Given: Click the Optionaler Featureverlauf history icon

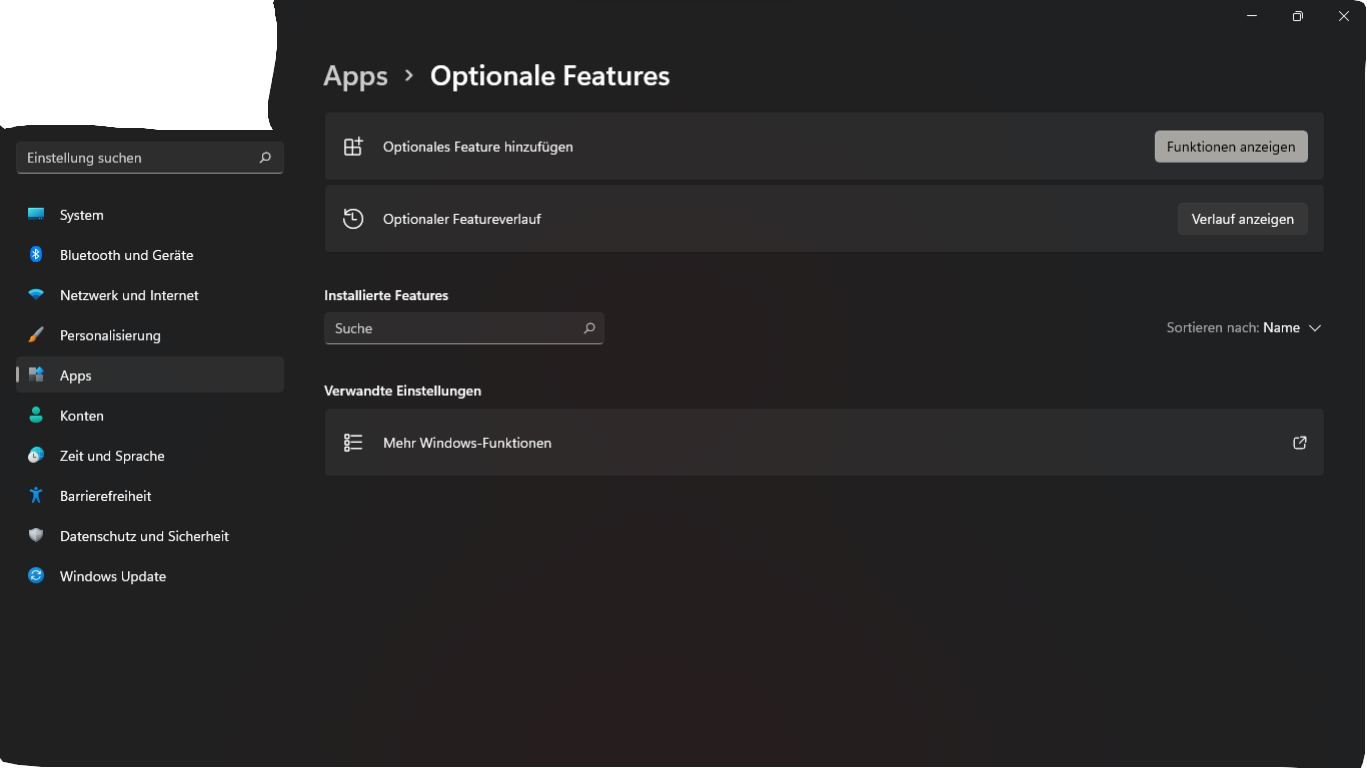Looking at the screenshot, I should coord(353,218).
